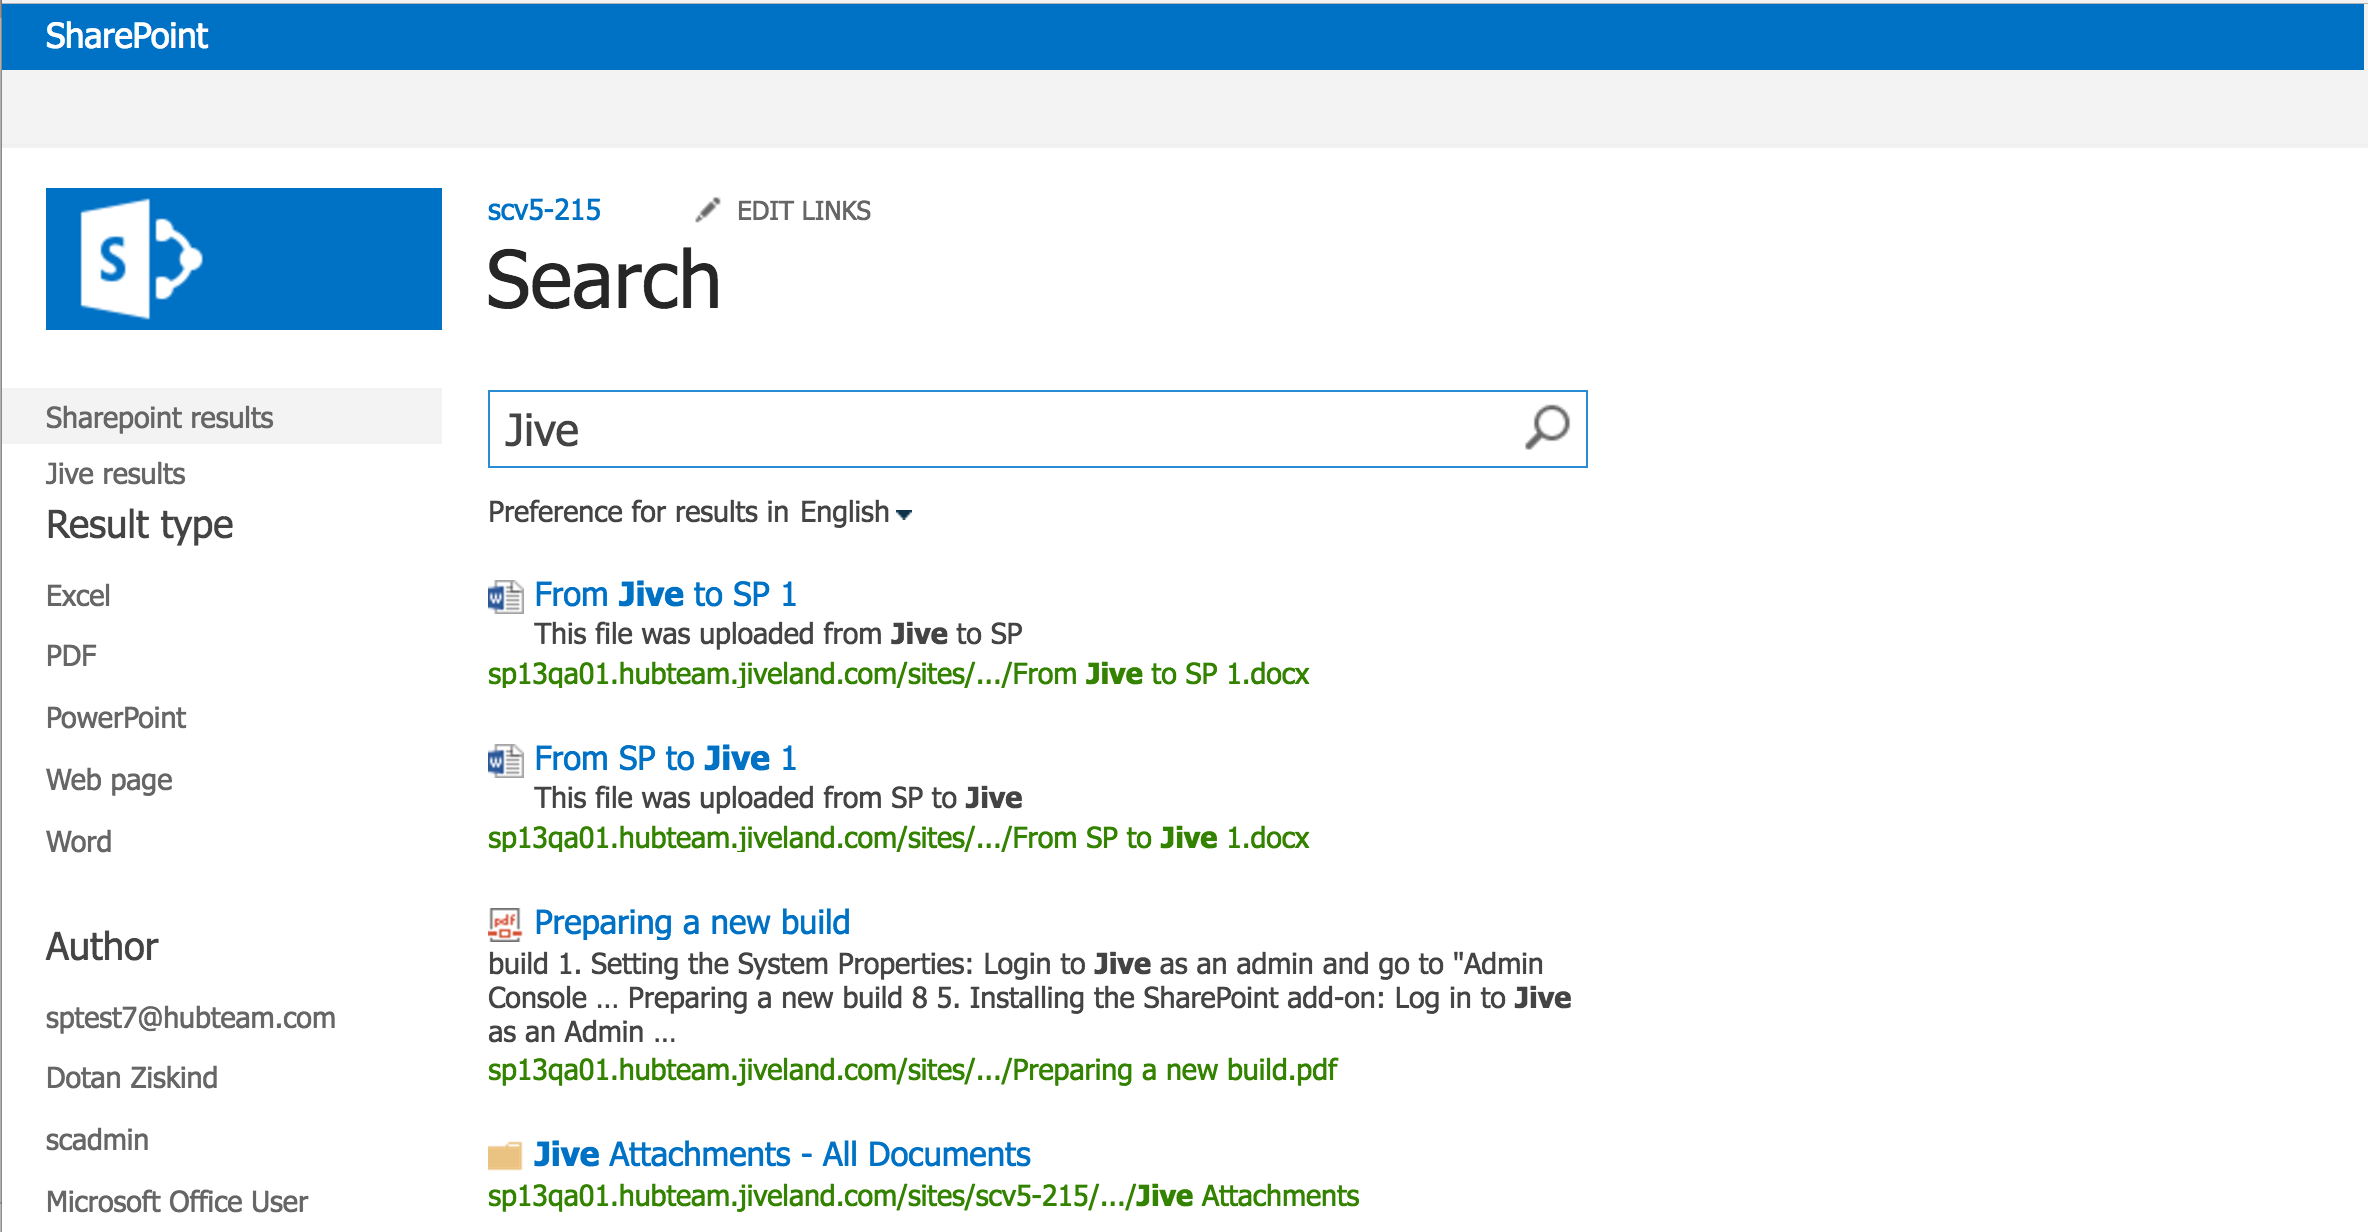Filter results by PDF type
Image resolution: width=2368 pixels, height=1232 pixels.
[x=71, y=656]
